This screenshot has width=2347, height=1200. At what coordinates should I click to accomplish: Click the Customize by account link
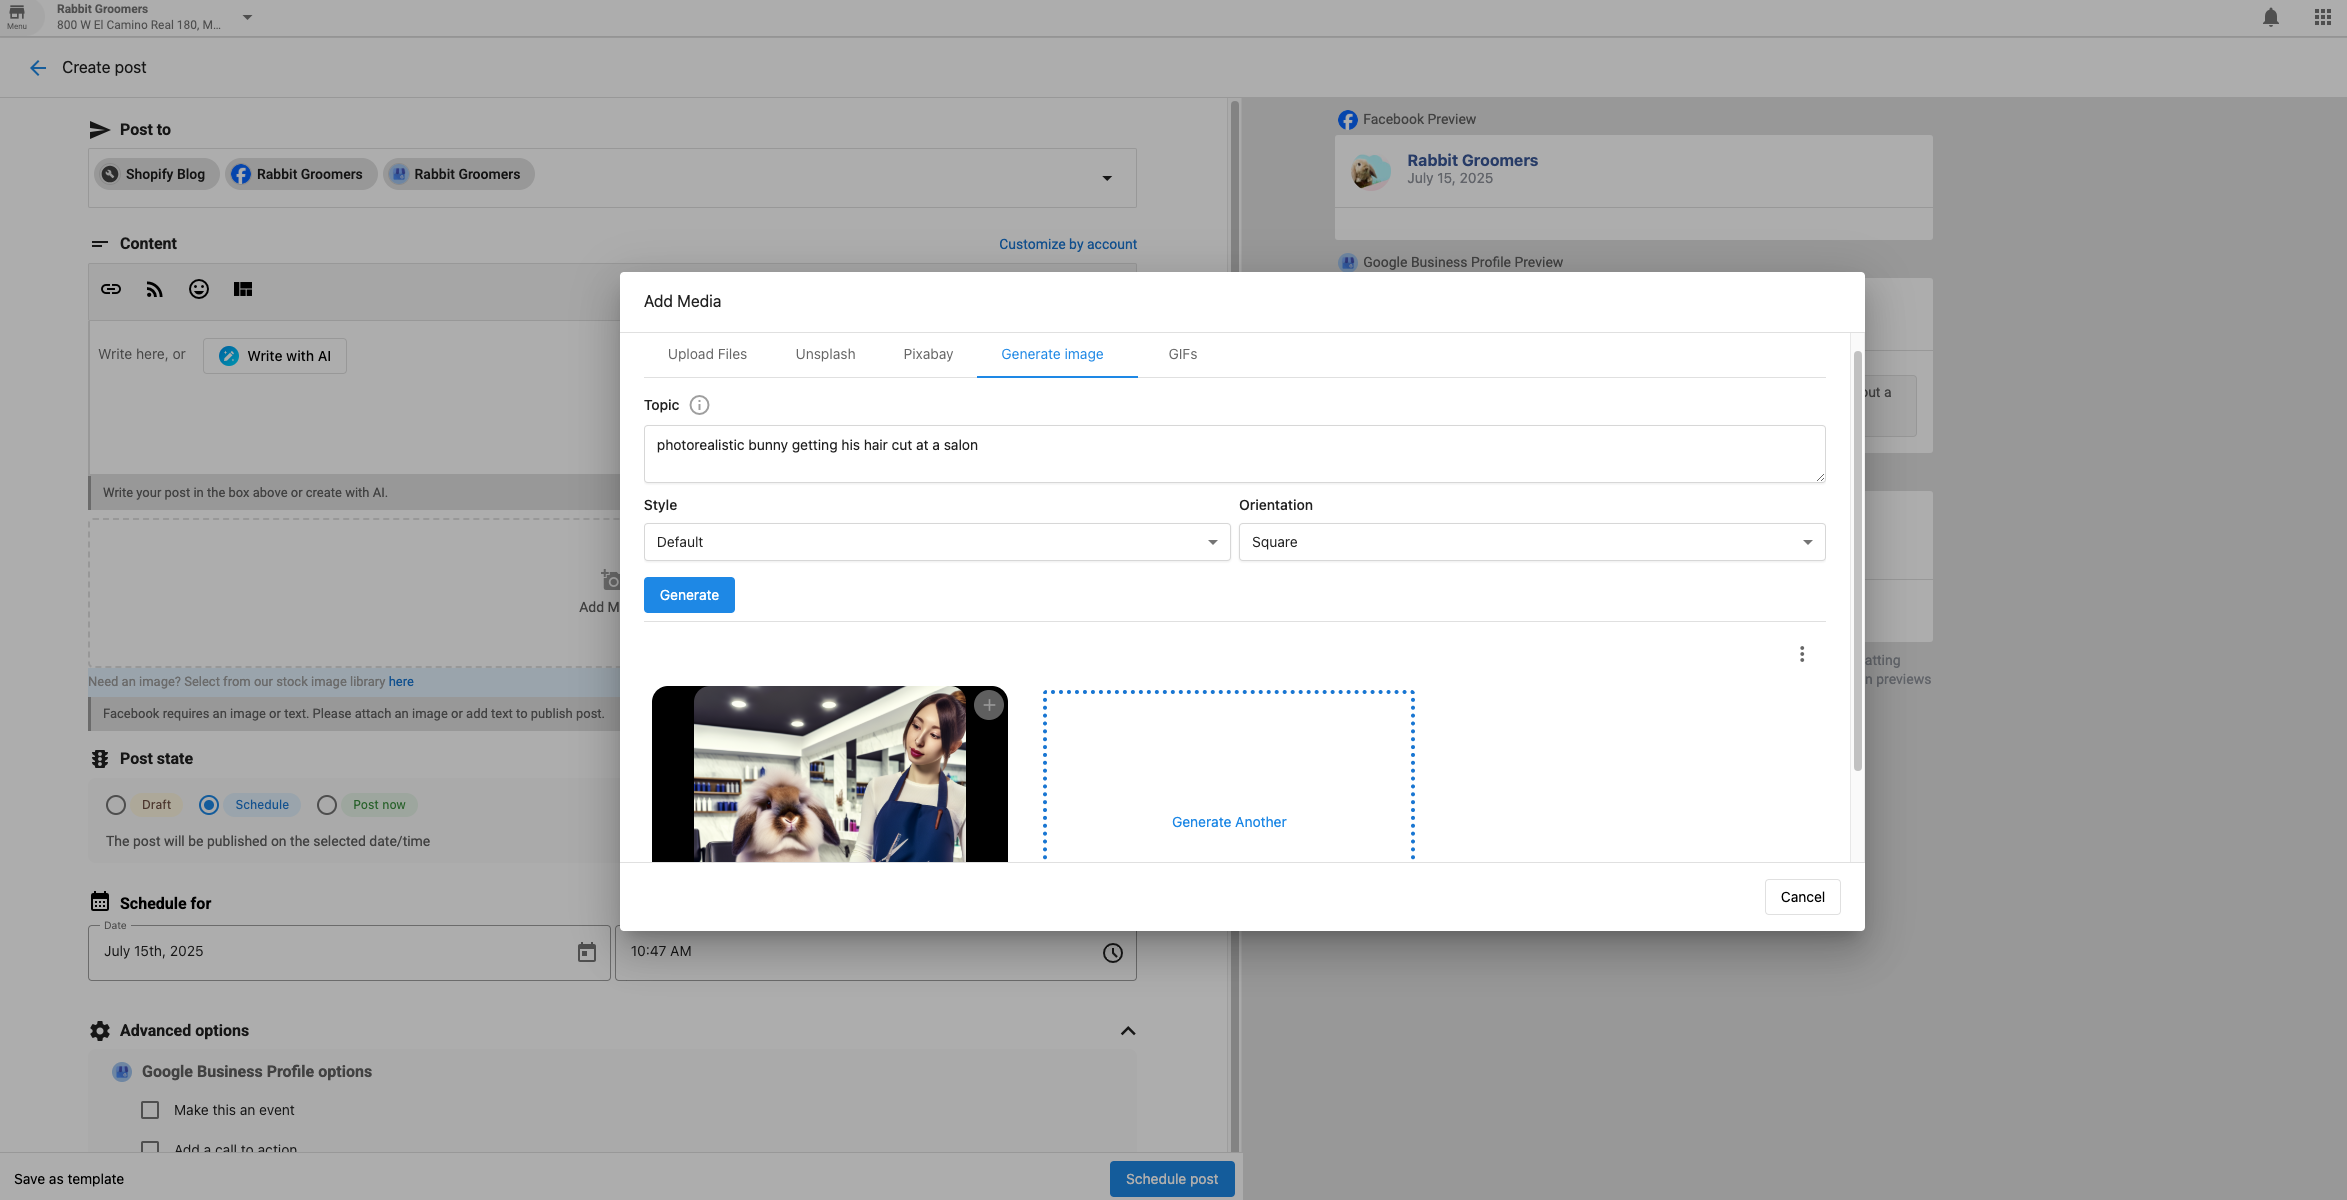tap(1067, 243)
